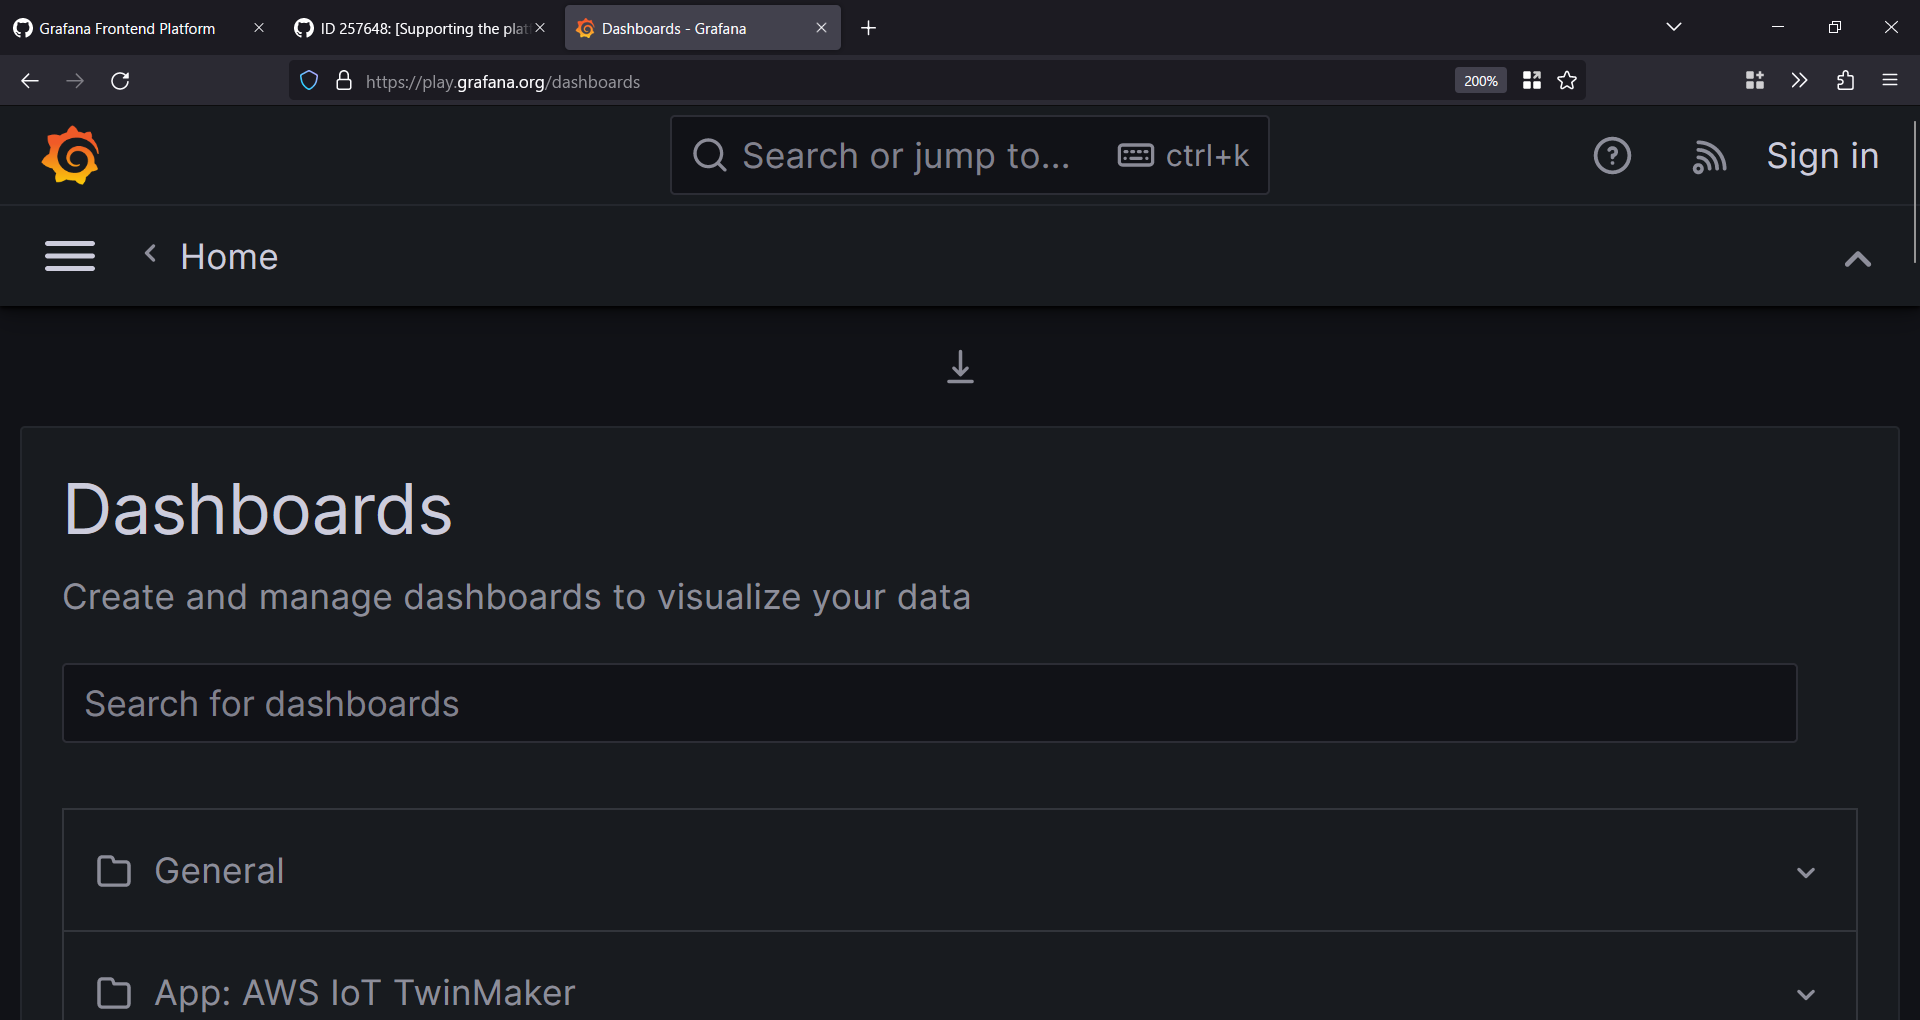Click the tracking protection shield icon

pyautogui.click(x=308, y=80)
